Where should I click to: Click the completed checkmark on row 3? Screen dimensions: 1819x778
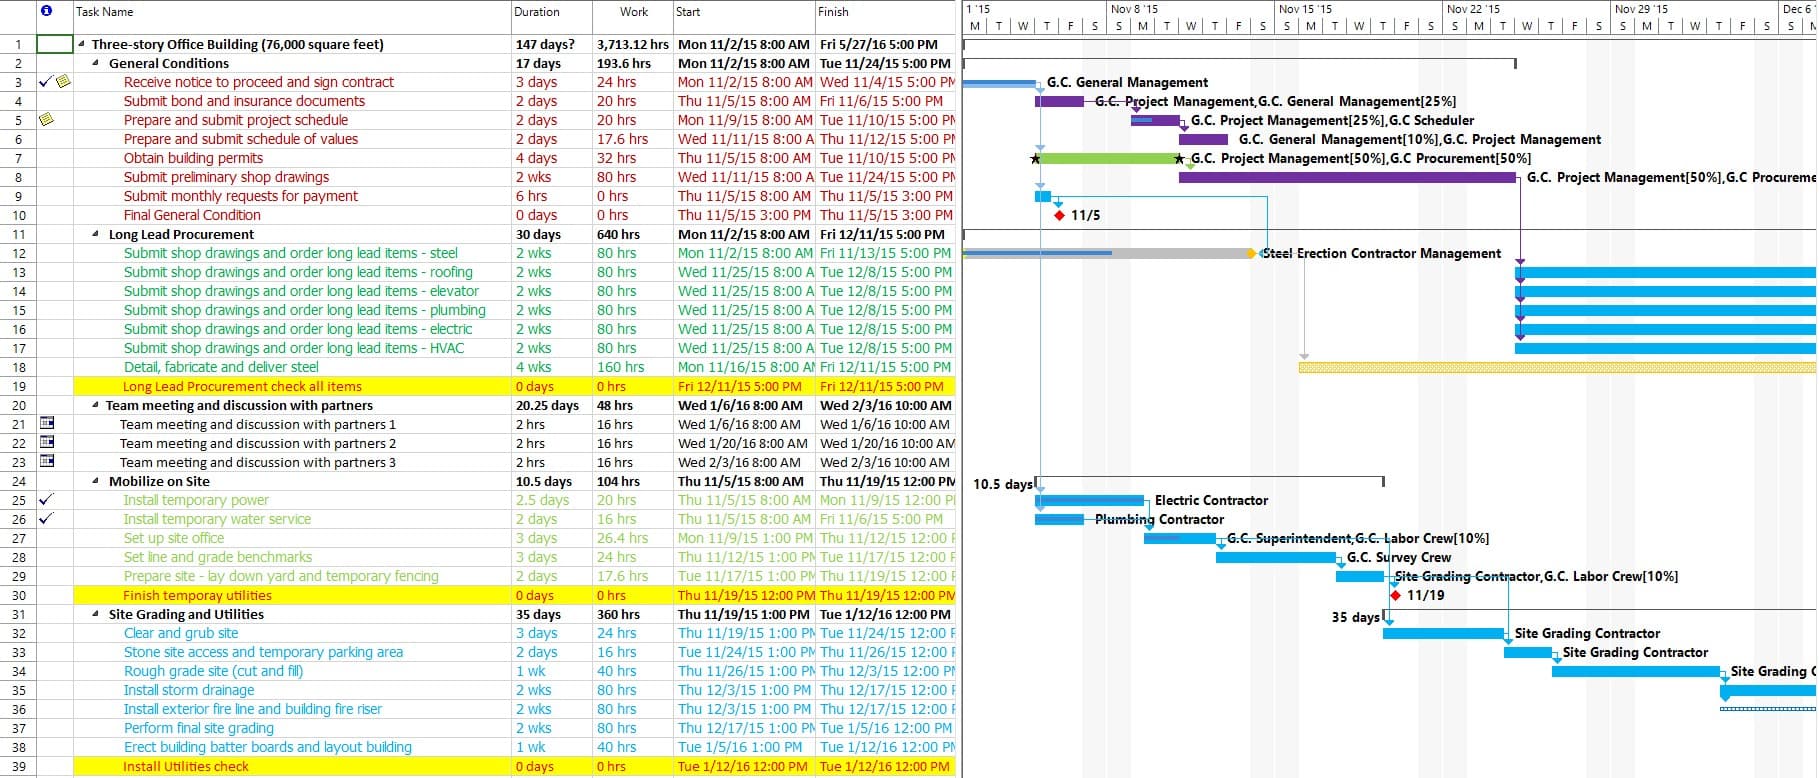coord(45,82)
